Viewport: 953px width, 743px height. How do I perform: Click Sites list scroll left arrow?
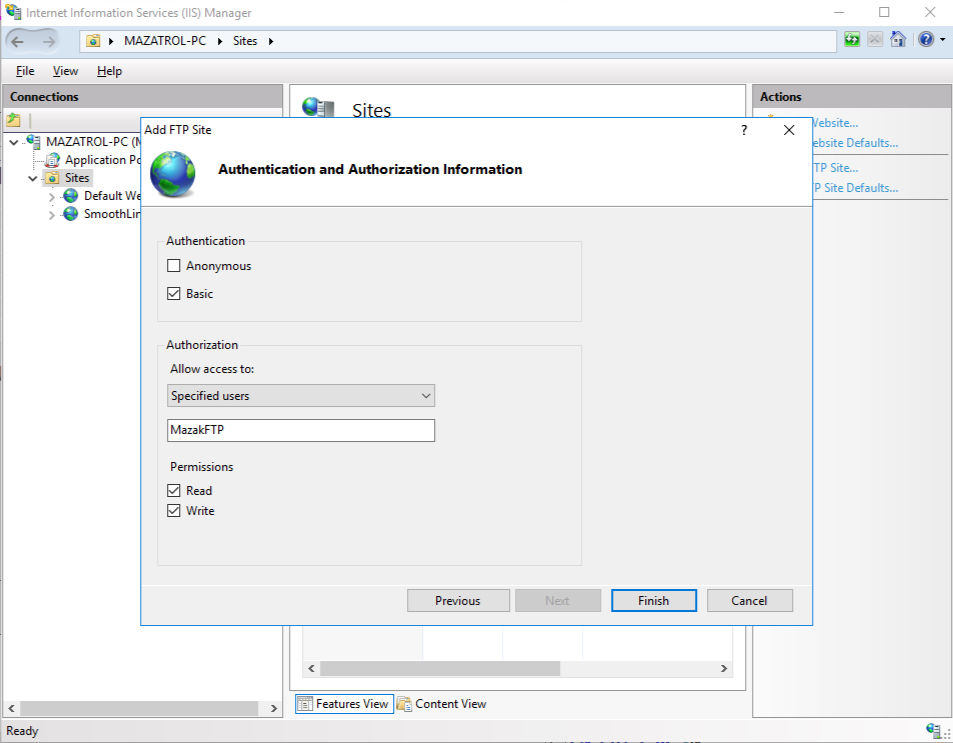(311, 668)
